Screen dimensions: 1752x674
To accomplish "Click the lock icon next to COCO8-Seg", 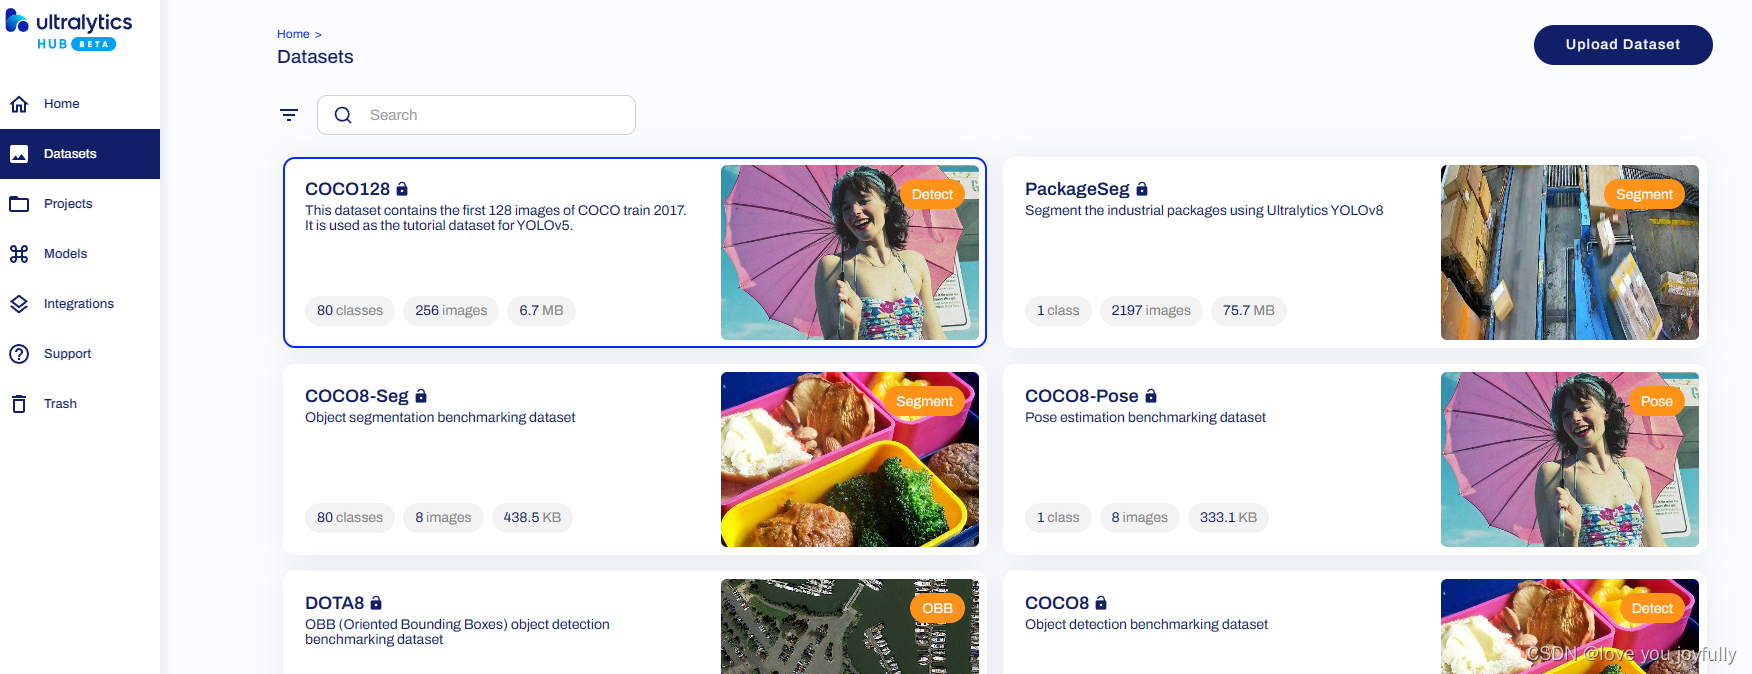I will tap(421, 395).
